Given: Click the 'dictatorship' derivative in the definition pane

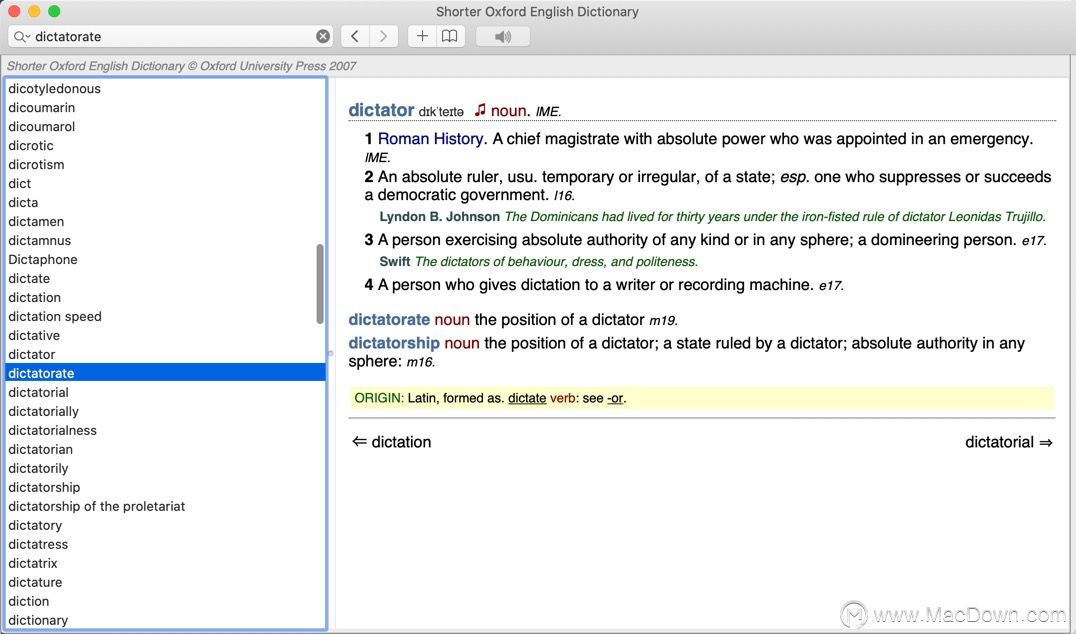Looking at the screenshot, I should [x=394, y=343].
